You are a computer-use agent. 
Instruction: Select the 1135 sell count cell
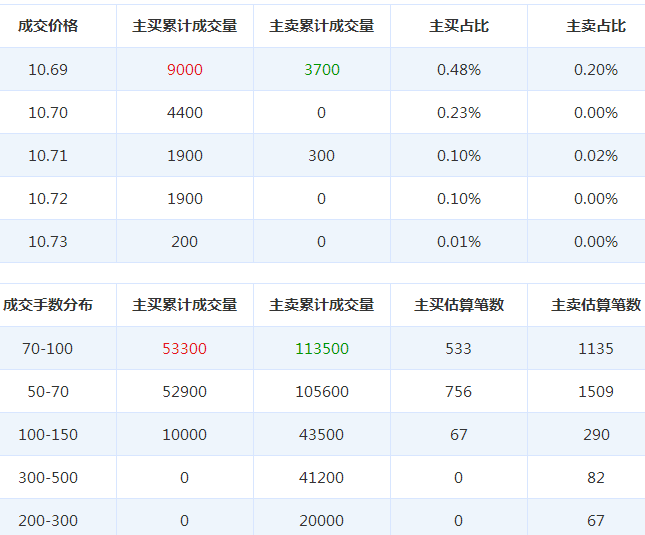click(x=596, y=349)
